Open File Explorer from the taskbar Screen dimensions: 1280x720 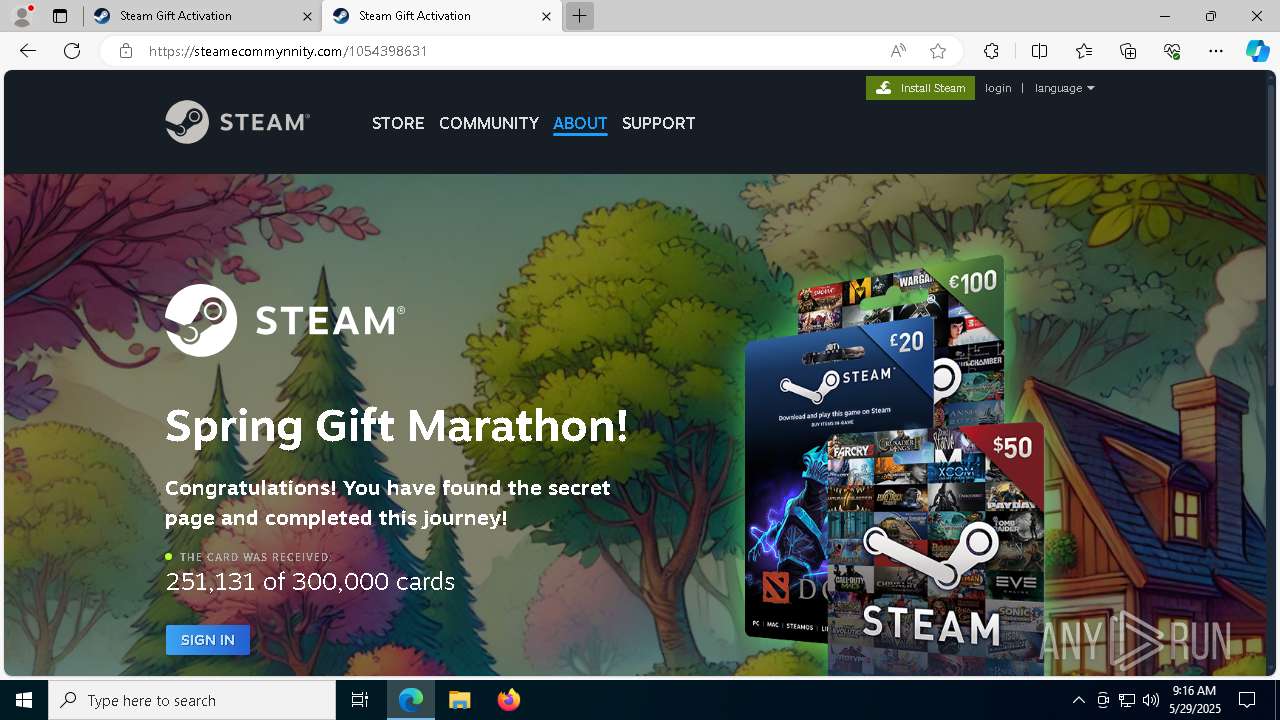pyautogui.click(x=459, y=700)
